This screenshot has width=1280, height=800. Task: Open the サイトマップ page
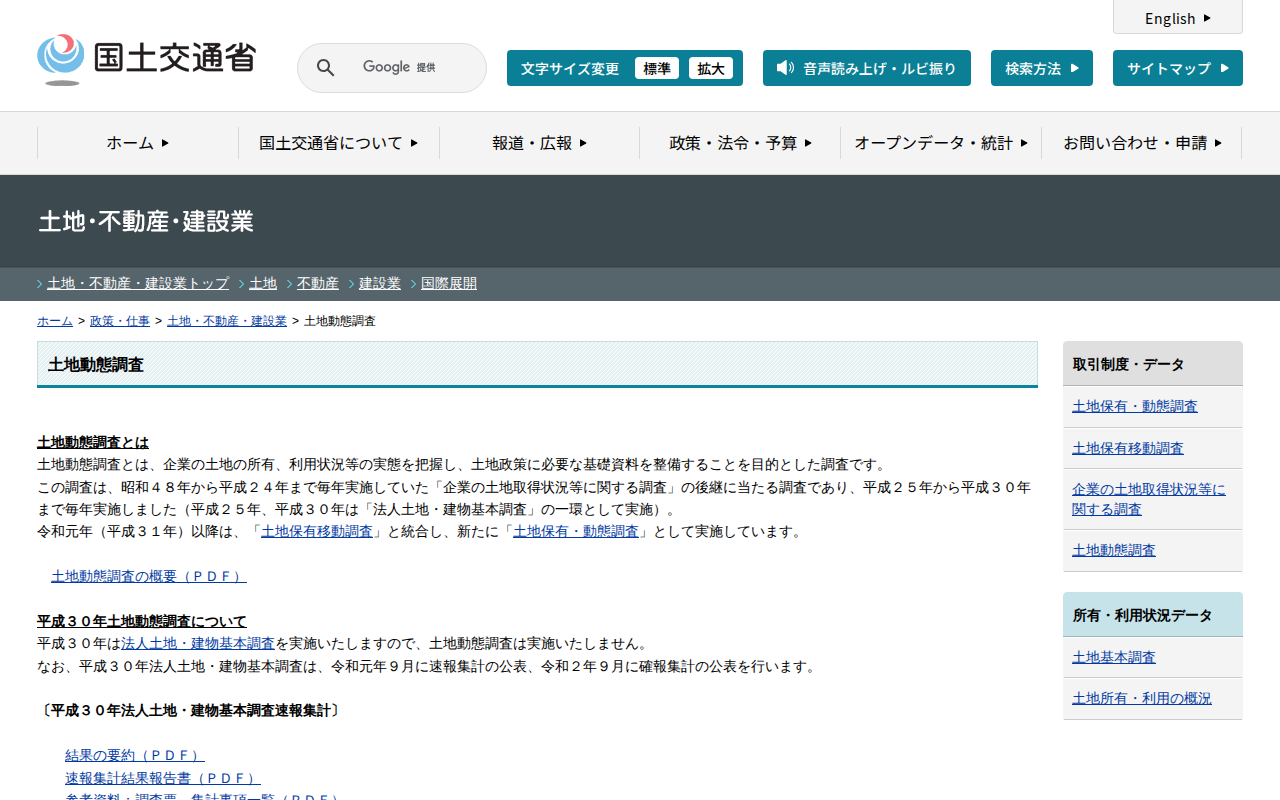(1177, 68)
